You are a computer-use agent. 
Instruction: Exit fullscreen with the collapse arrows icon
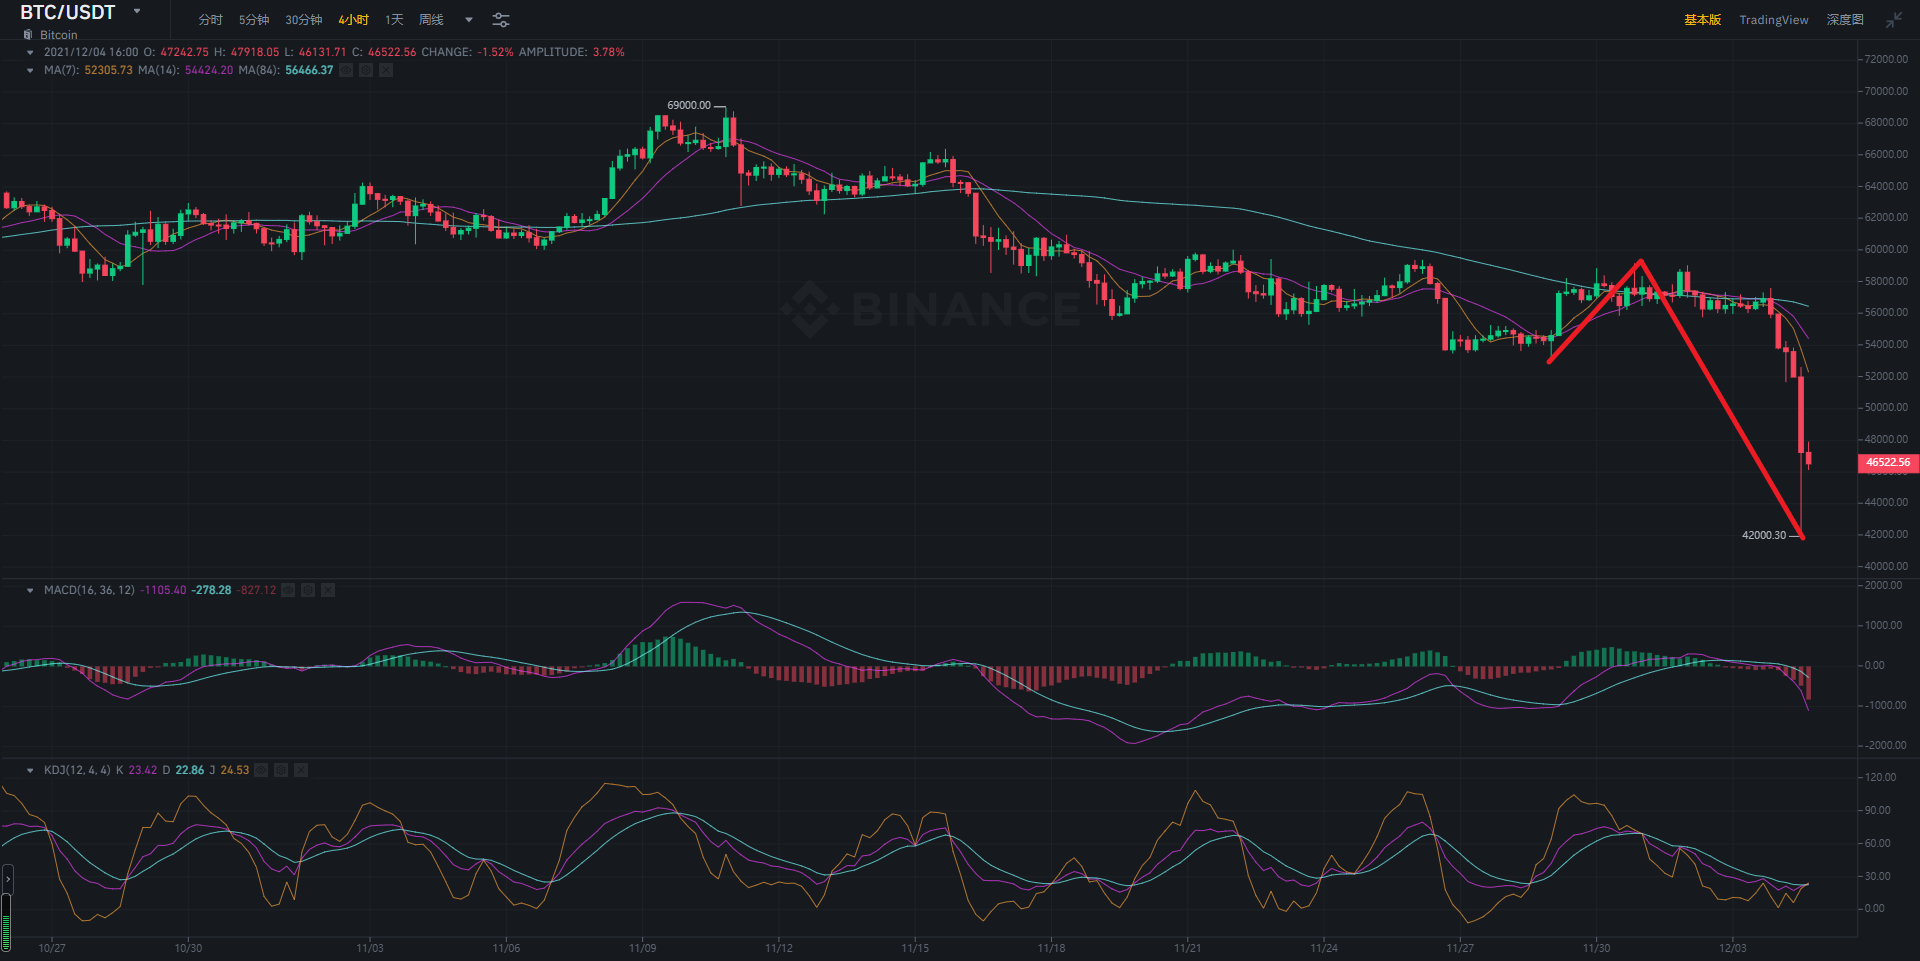pos(1894,20)
